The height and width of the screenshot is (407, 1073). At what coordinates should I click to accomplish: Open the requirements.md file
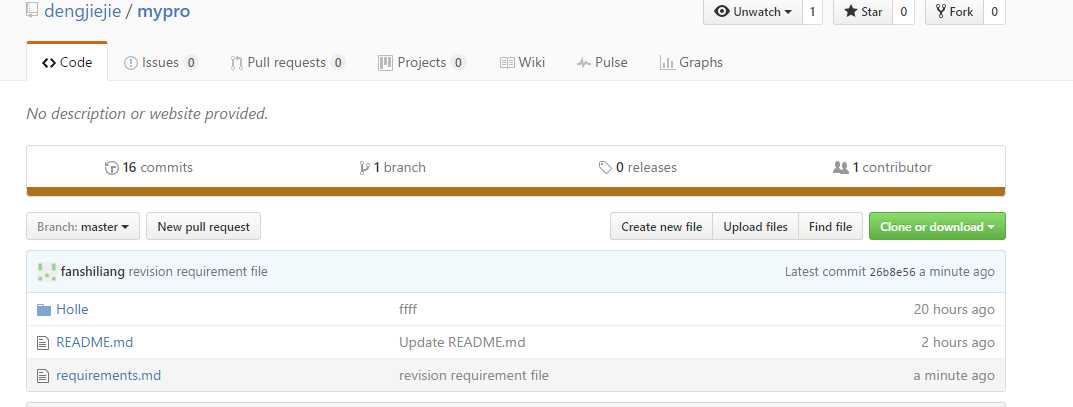(108, 375)
